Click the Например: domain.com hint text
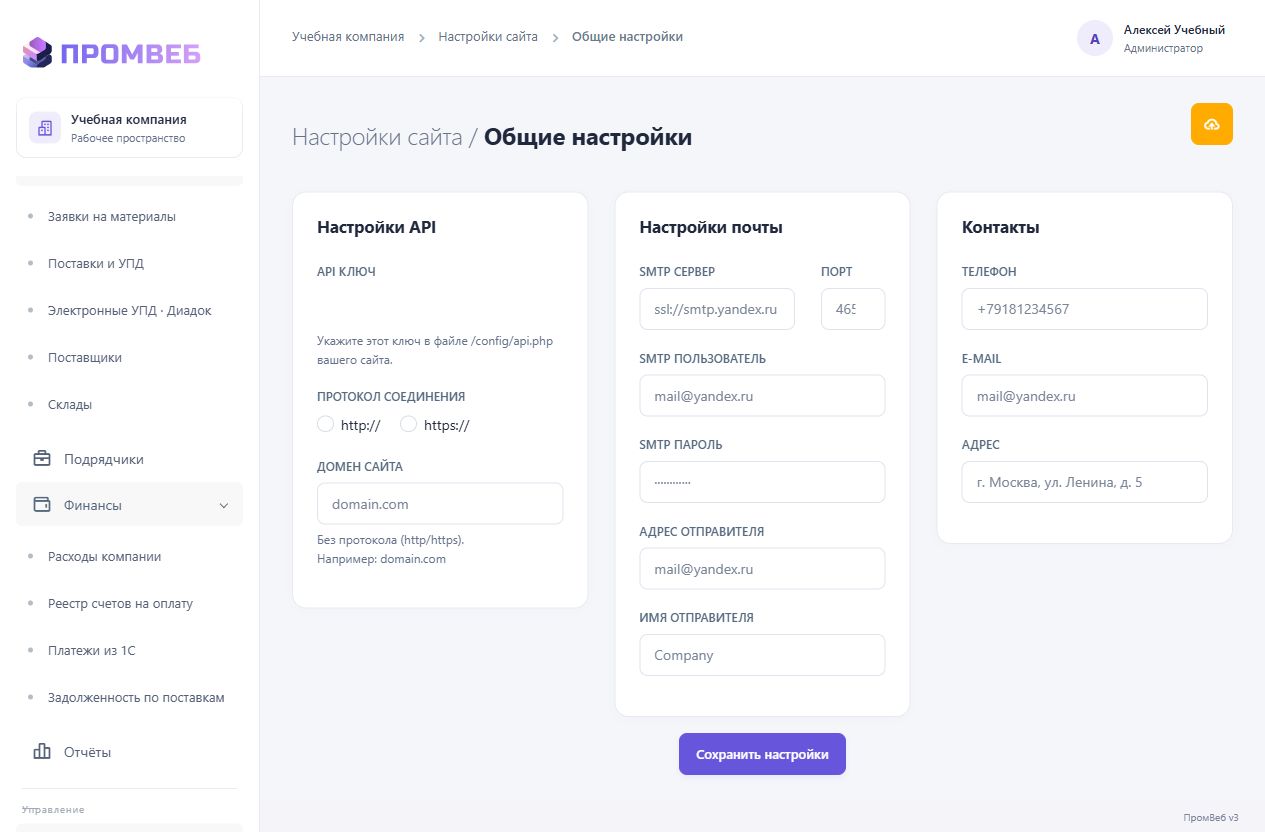This screenshot has width=1265, height=832. pos(381,559)
